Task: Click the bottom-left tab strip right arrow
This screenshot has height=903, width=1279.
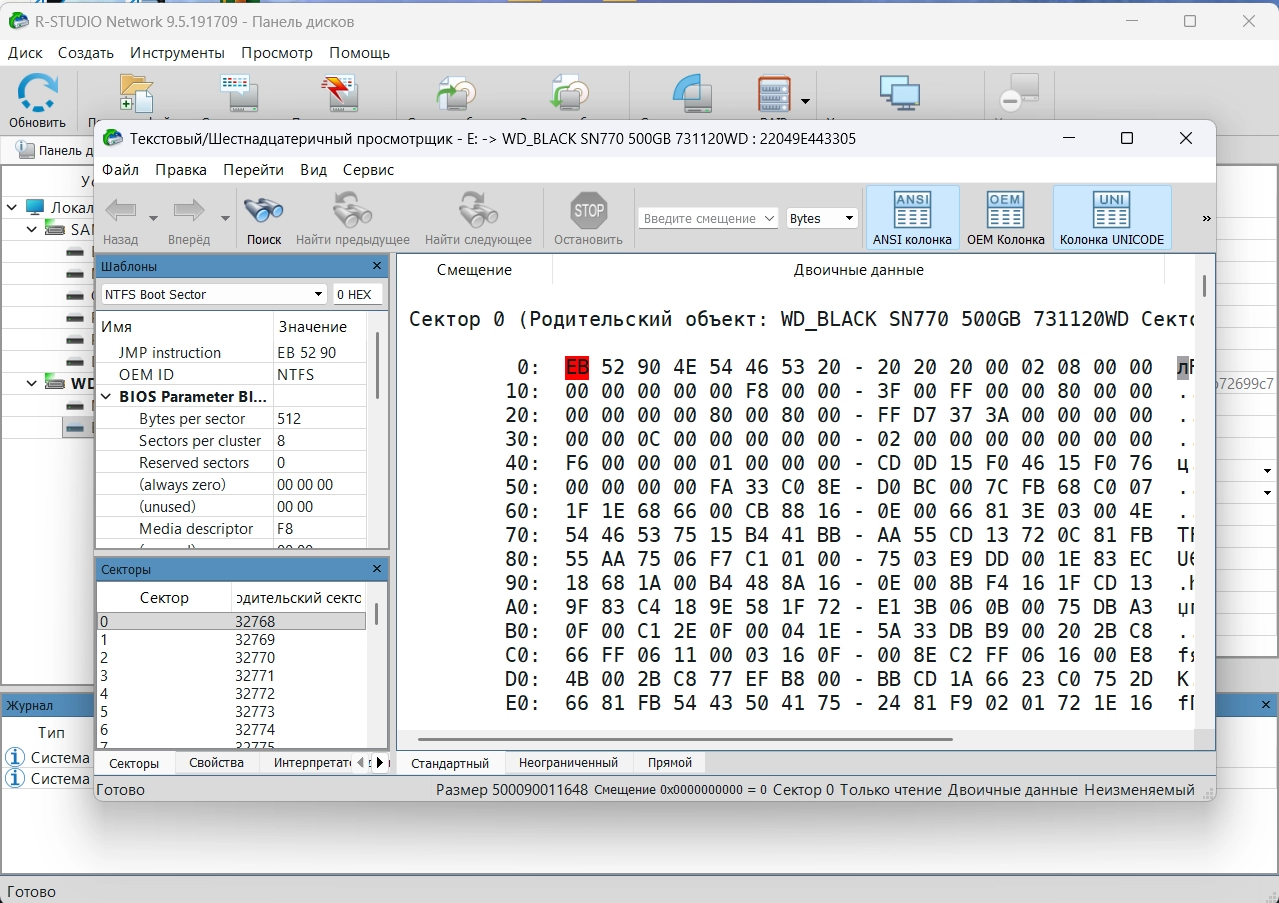Action: coord(379,763)
